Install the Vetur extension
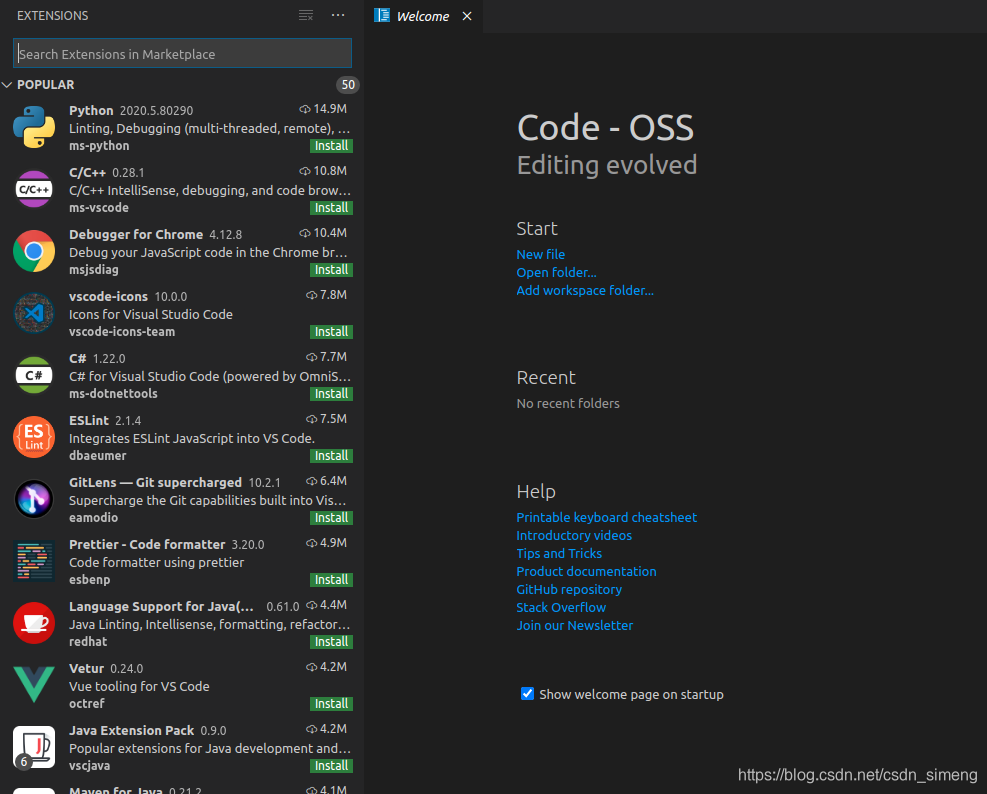The height and width of the screenshot is (794, 987). coord(331,704)
